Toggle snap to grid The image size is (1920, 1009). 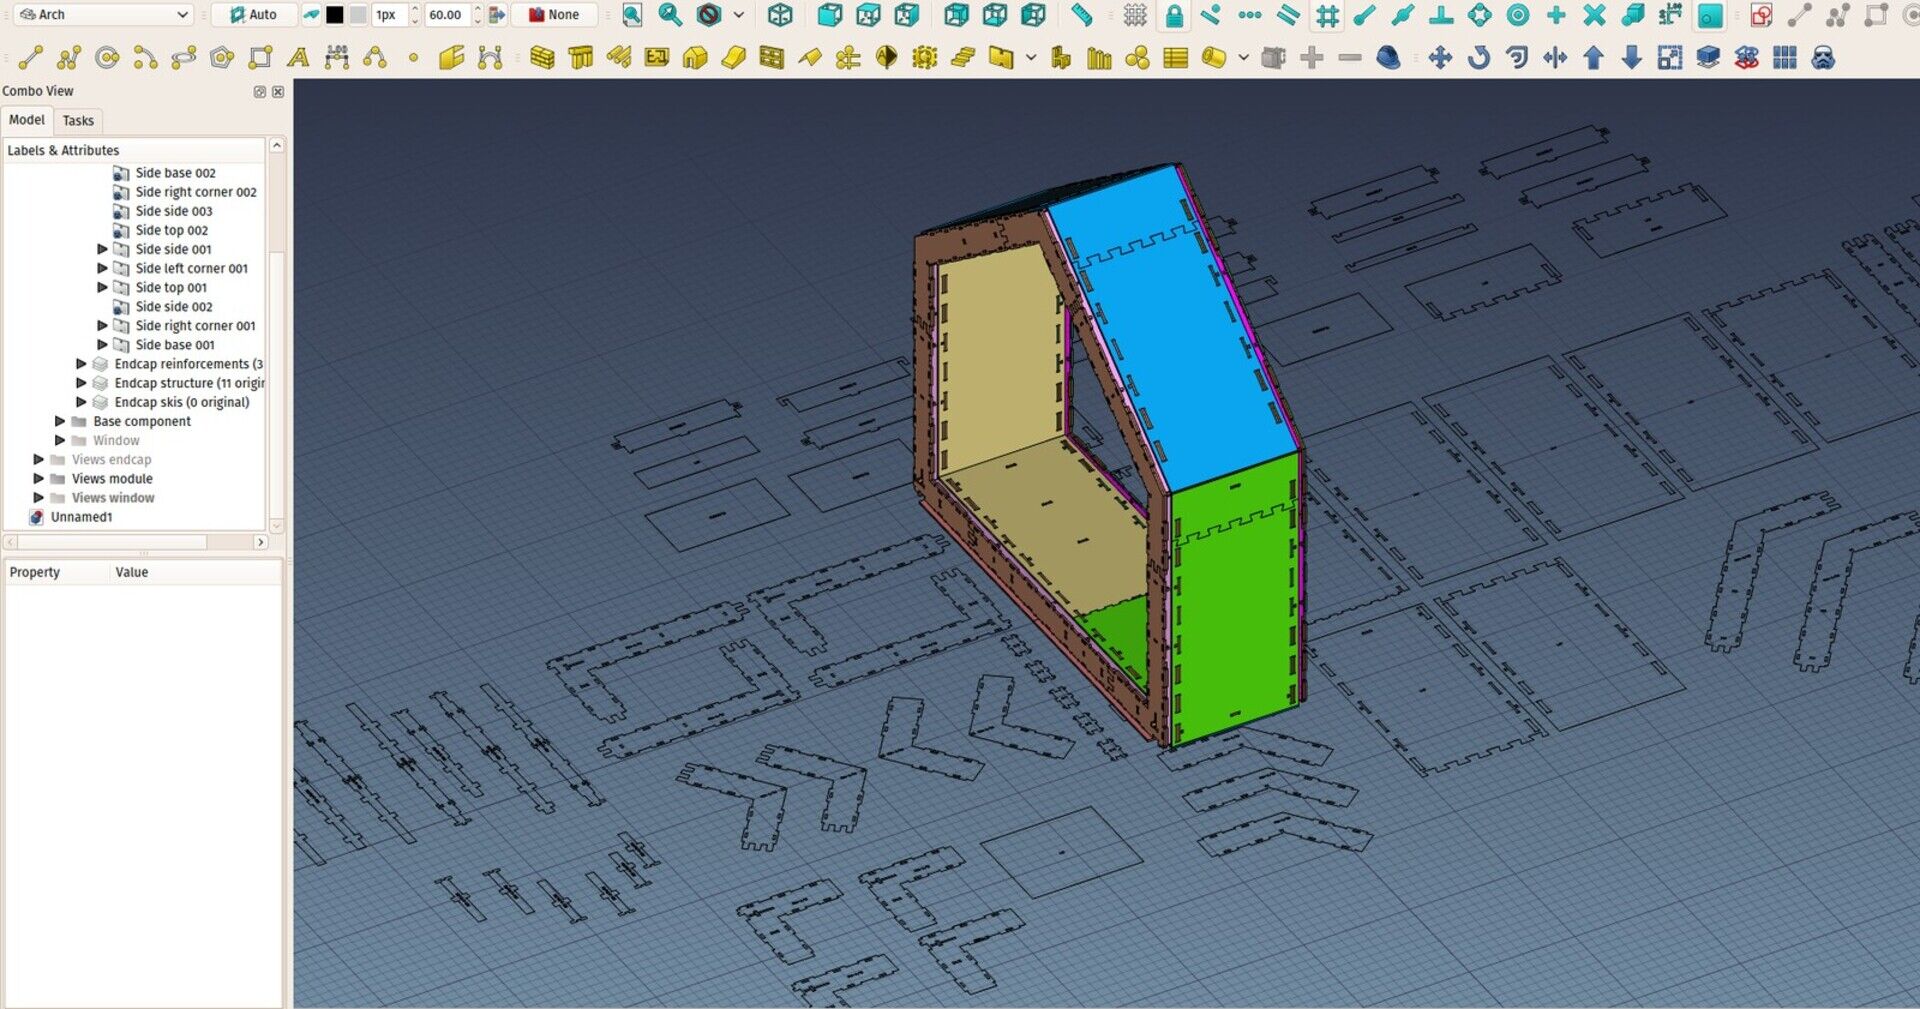(1327, 15)
